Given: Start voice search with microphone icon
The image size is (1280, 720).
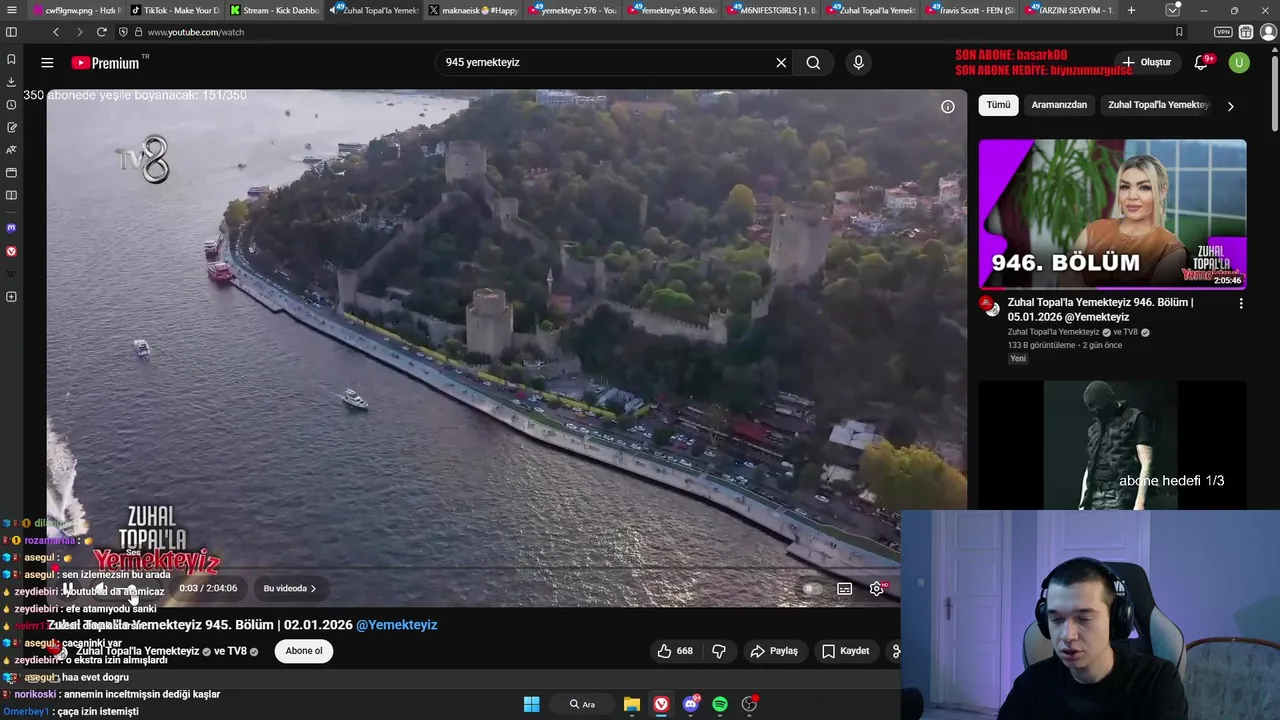Looking at the screenshot, I should click(x=858, y=63).
